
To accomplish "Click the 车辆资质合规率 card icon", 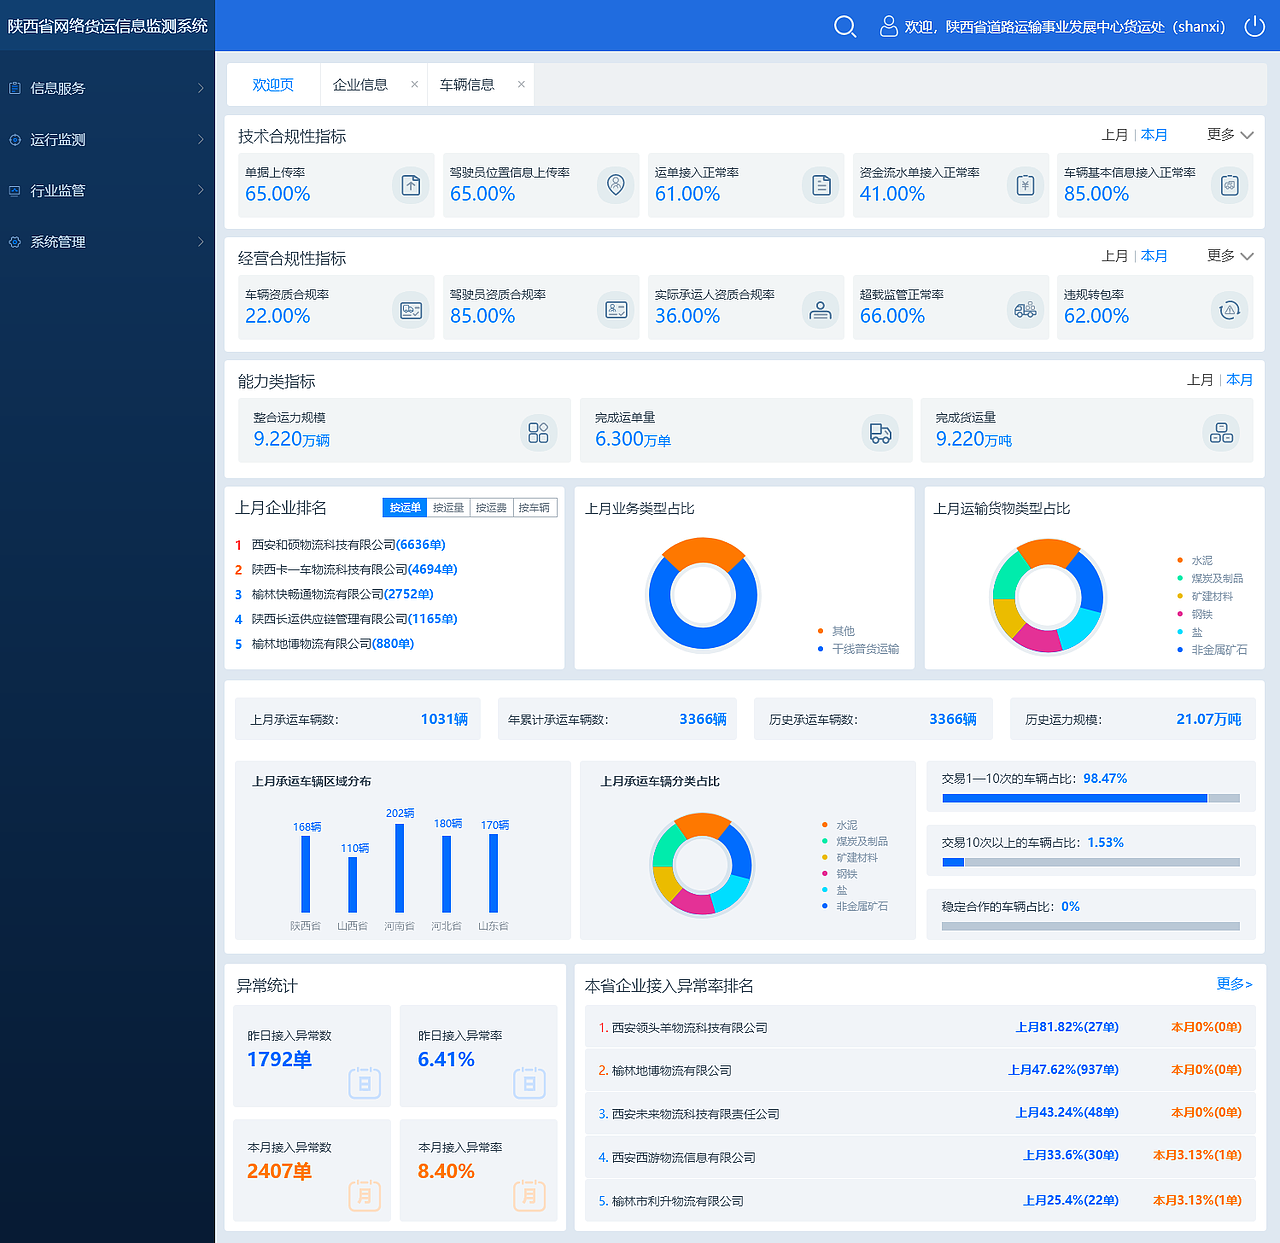I will coord(411,310).
